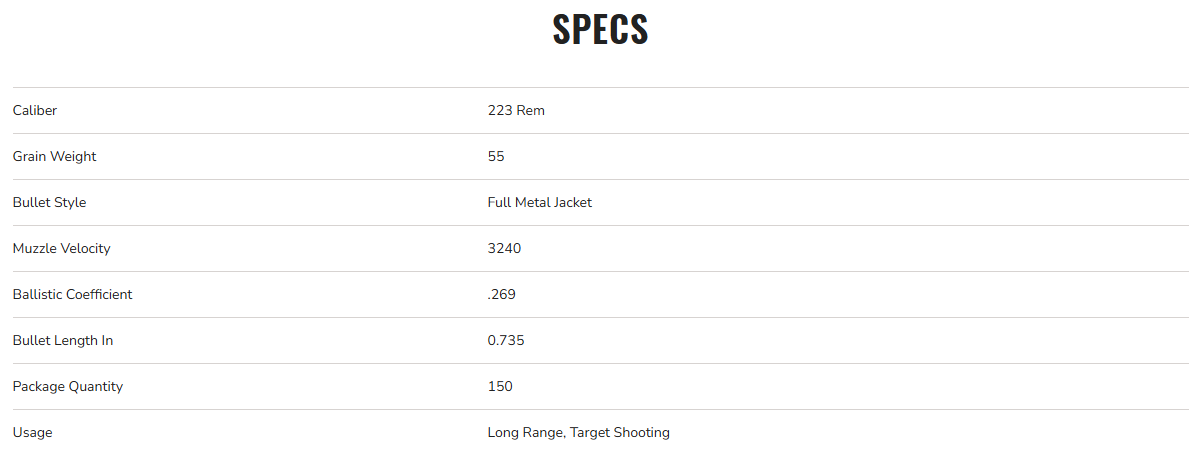Click the Bullet Style label
1198x449 pixels.
click(x=50, y=203)
